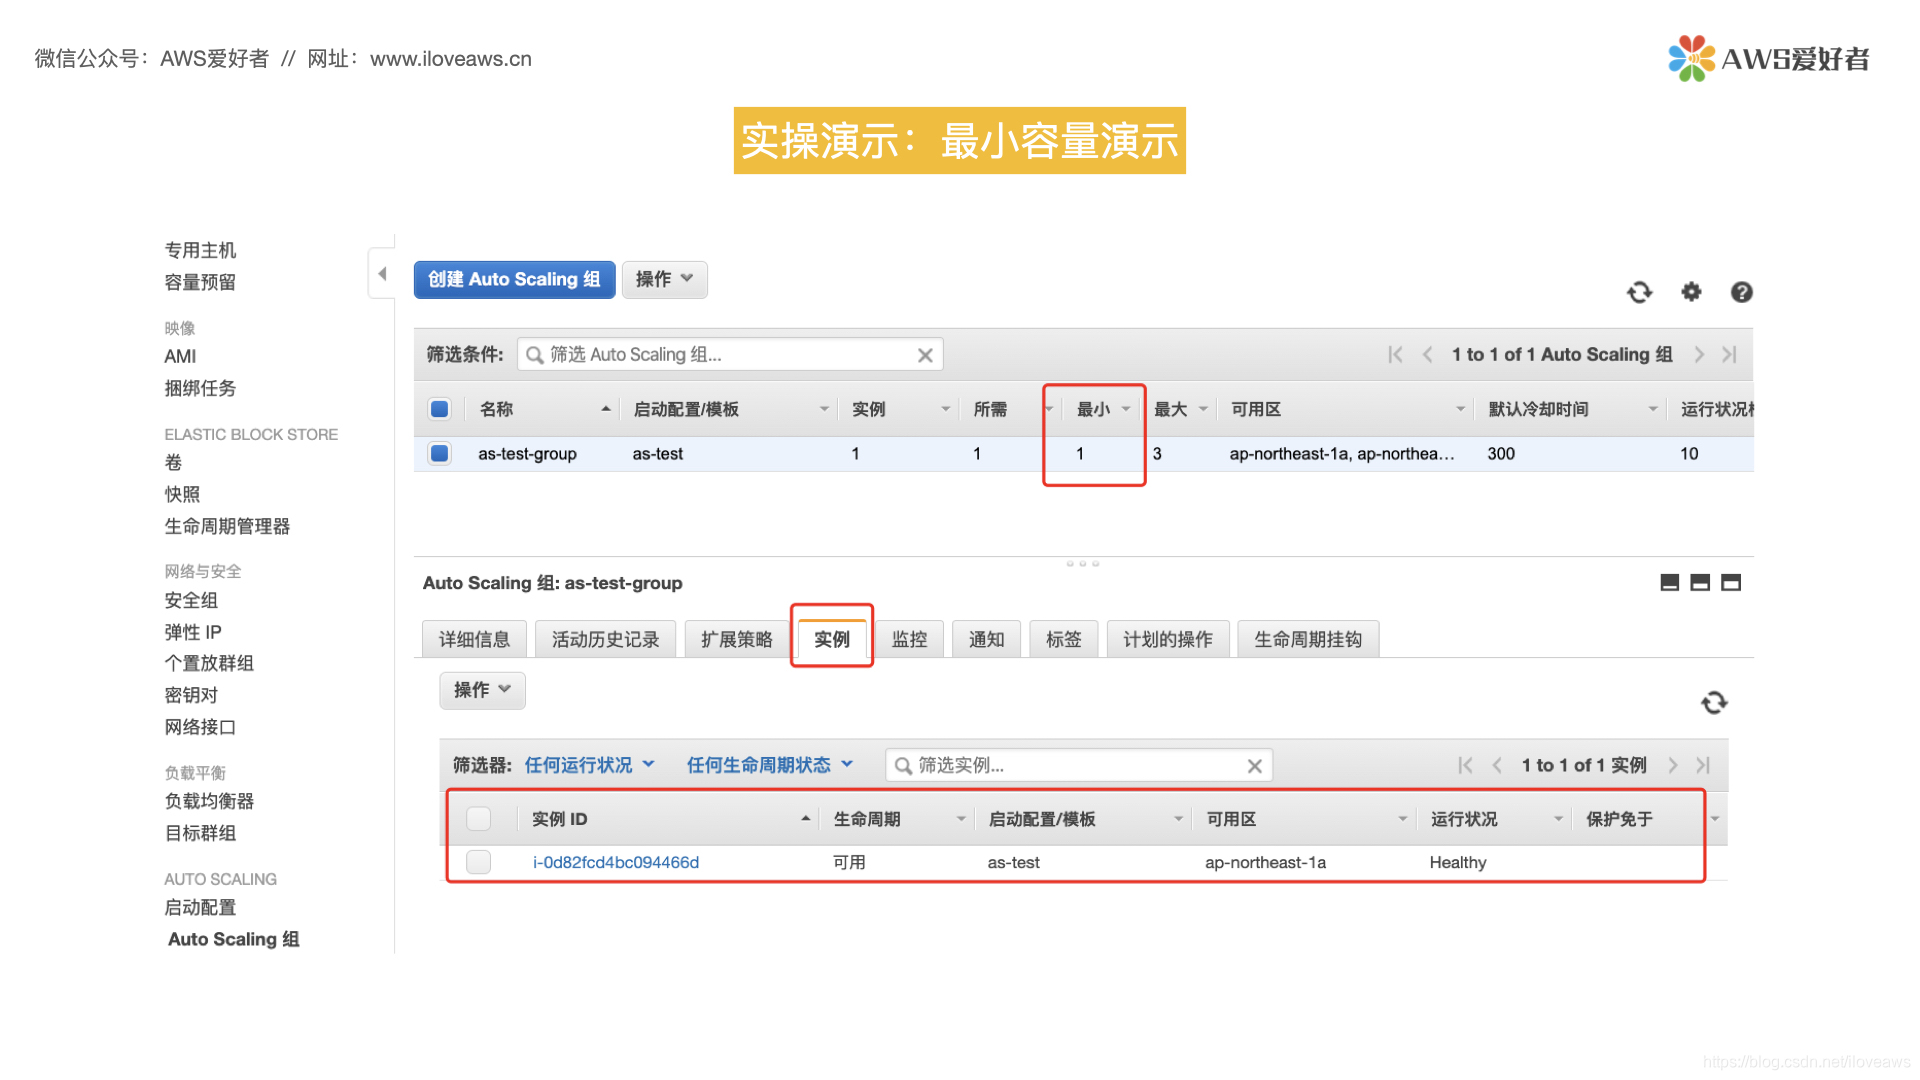This screenshot has height=1080, width=1920.
Task: Go to next page of instances
Action: (1673, 766)
